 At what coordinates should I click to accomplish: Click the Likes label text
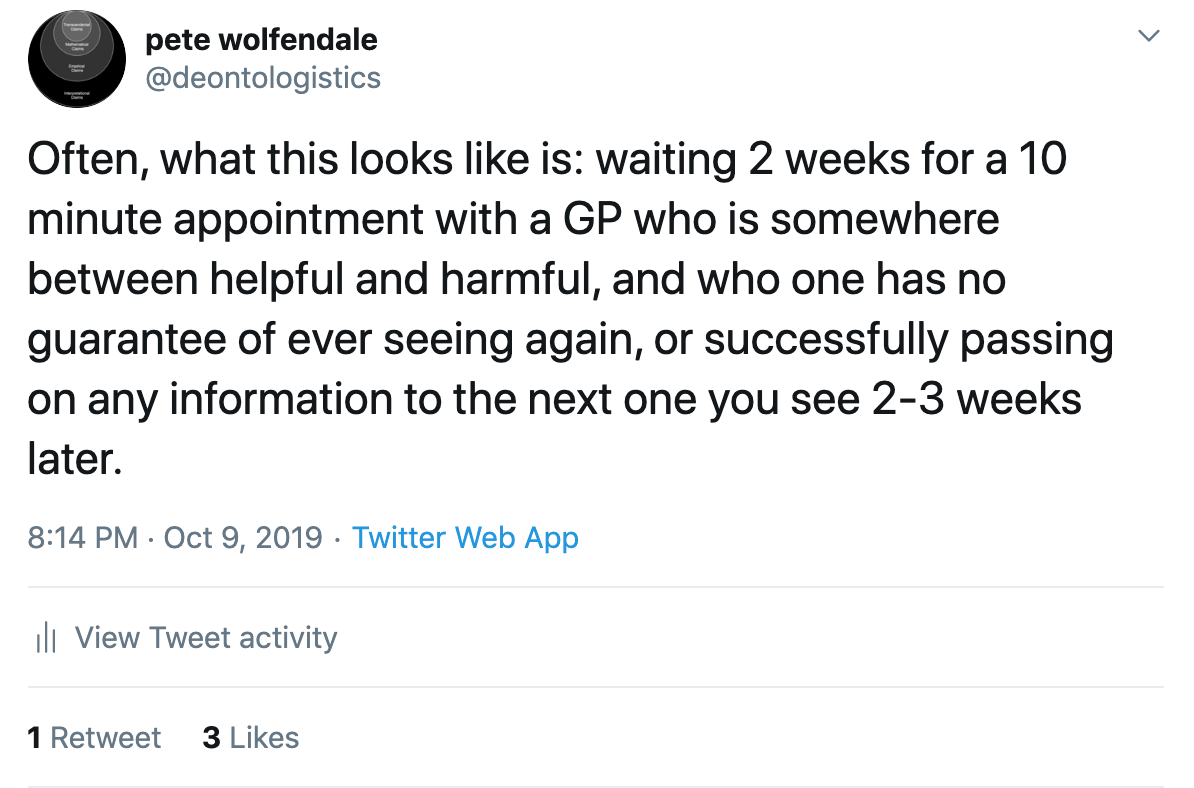[x=264, y=738]
